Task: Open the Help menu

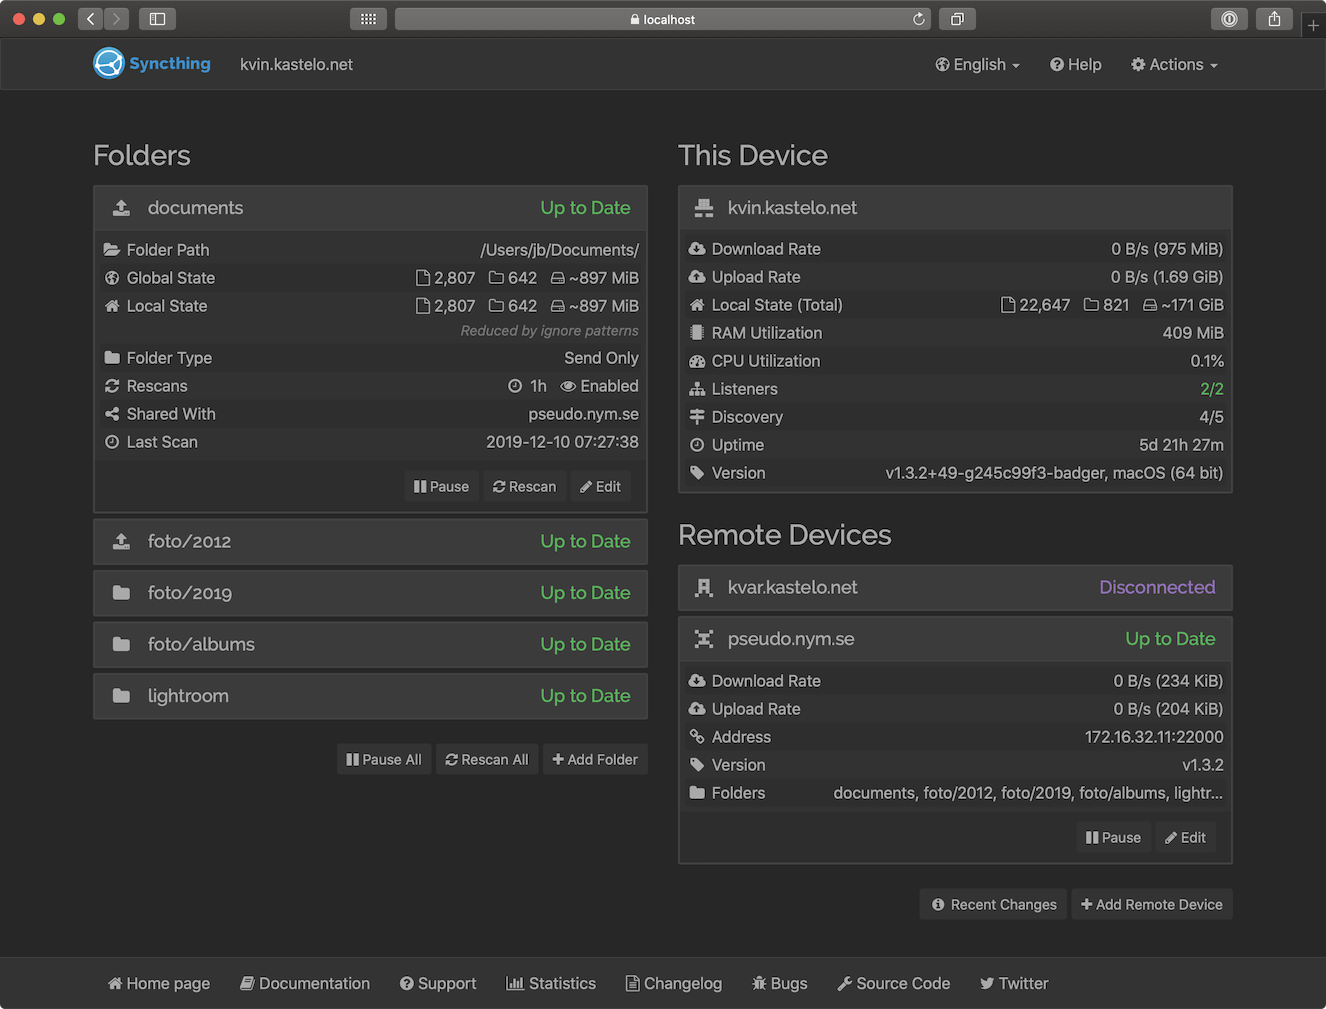Action: click(x=1075, y=64)
